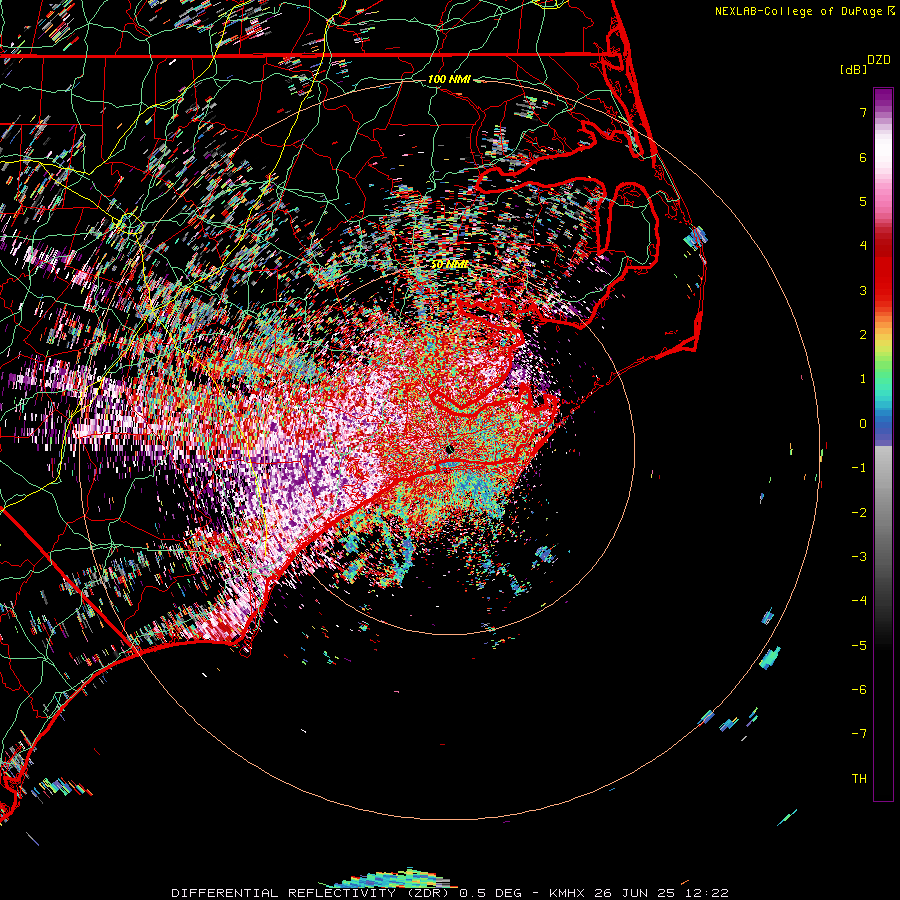Click the 1 dB legend value
The image size is (900, 900).
point(863,379)
